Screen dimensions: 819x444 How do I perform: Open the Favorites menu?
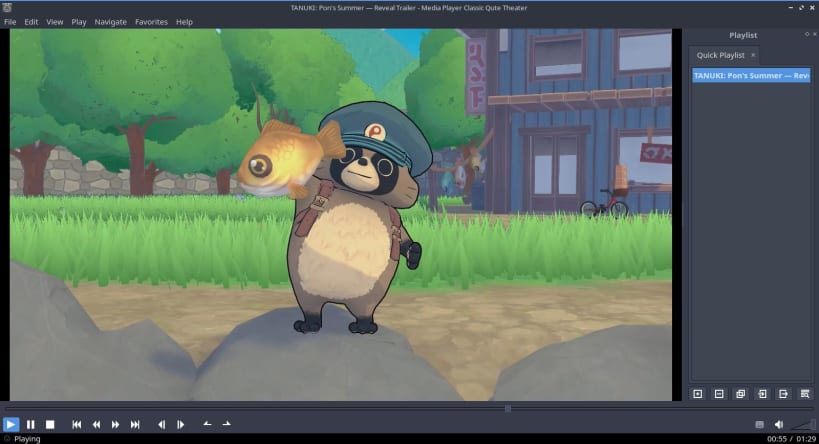tap(151, 22)
